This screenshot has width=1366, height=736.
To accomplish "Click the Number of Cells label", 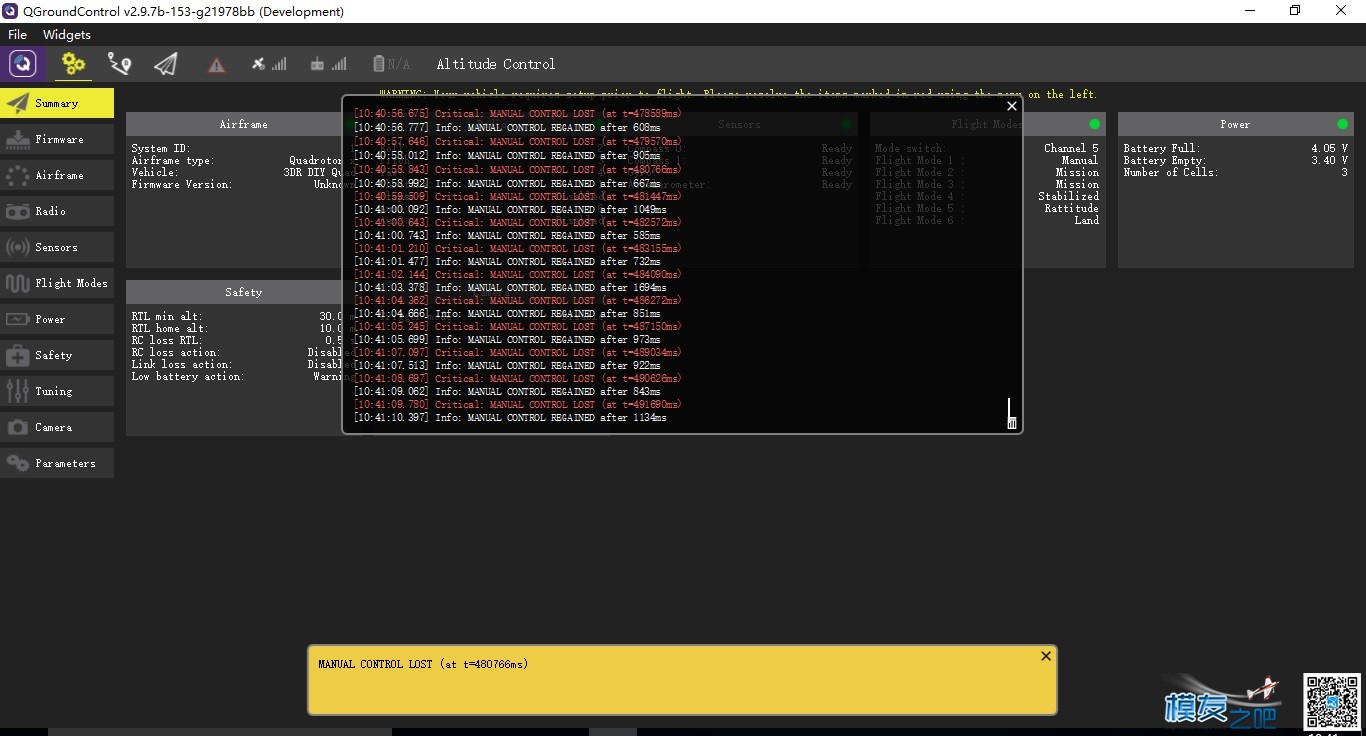I will pyautogui.click(x=1170, y=172).
